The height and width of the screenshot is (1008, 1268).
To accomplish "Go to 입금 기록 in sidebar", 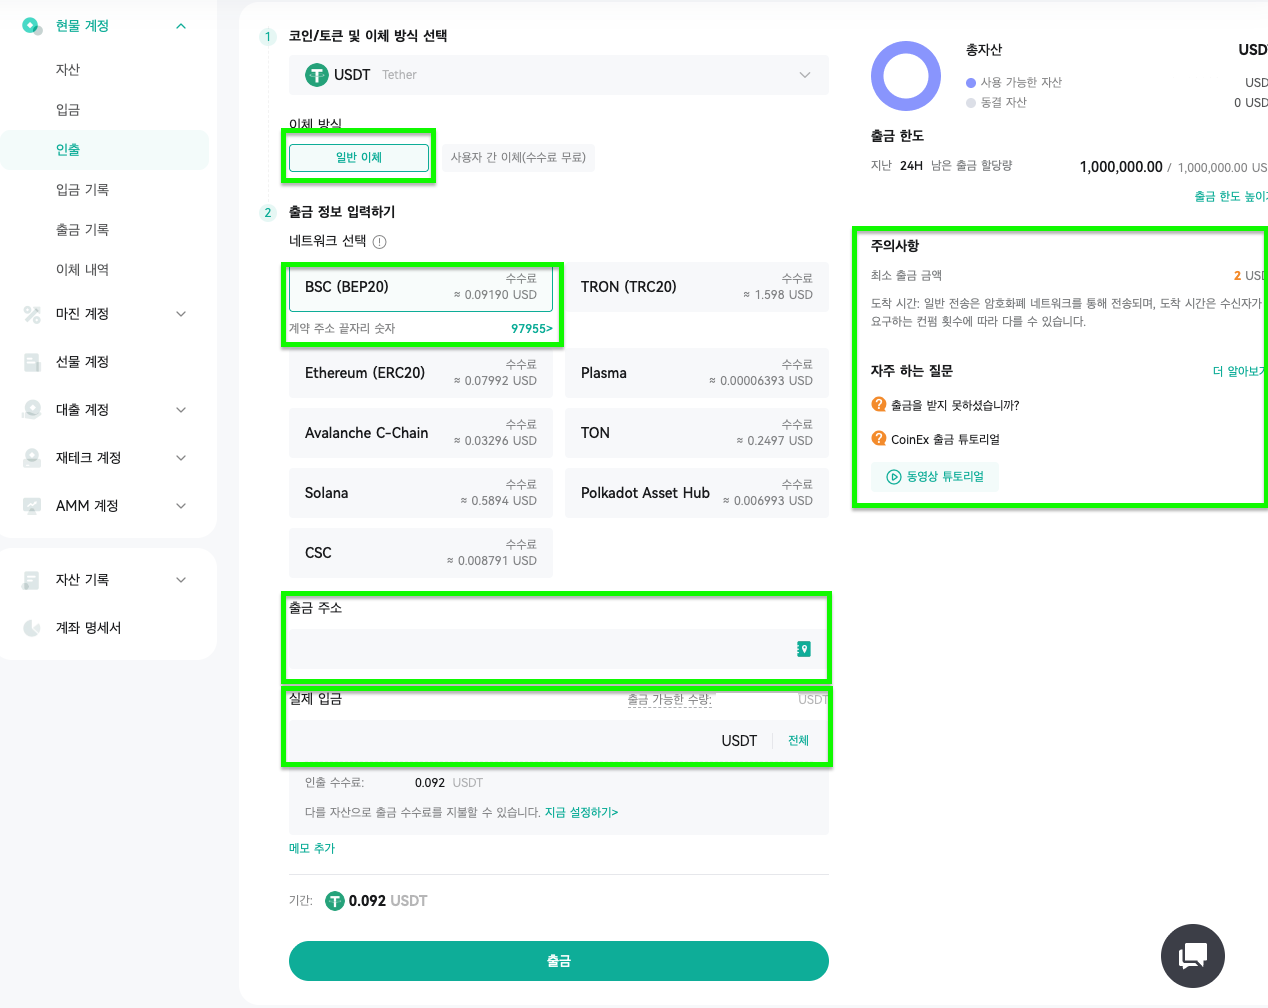I will click(82, 190).
